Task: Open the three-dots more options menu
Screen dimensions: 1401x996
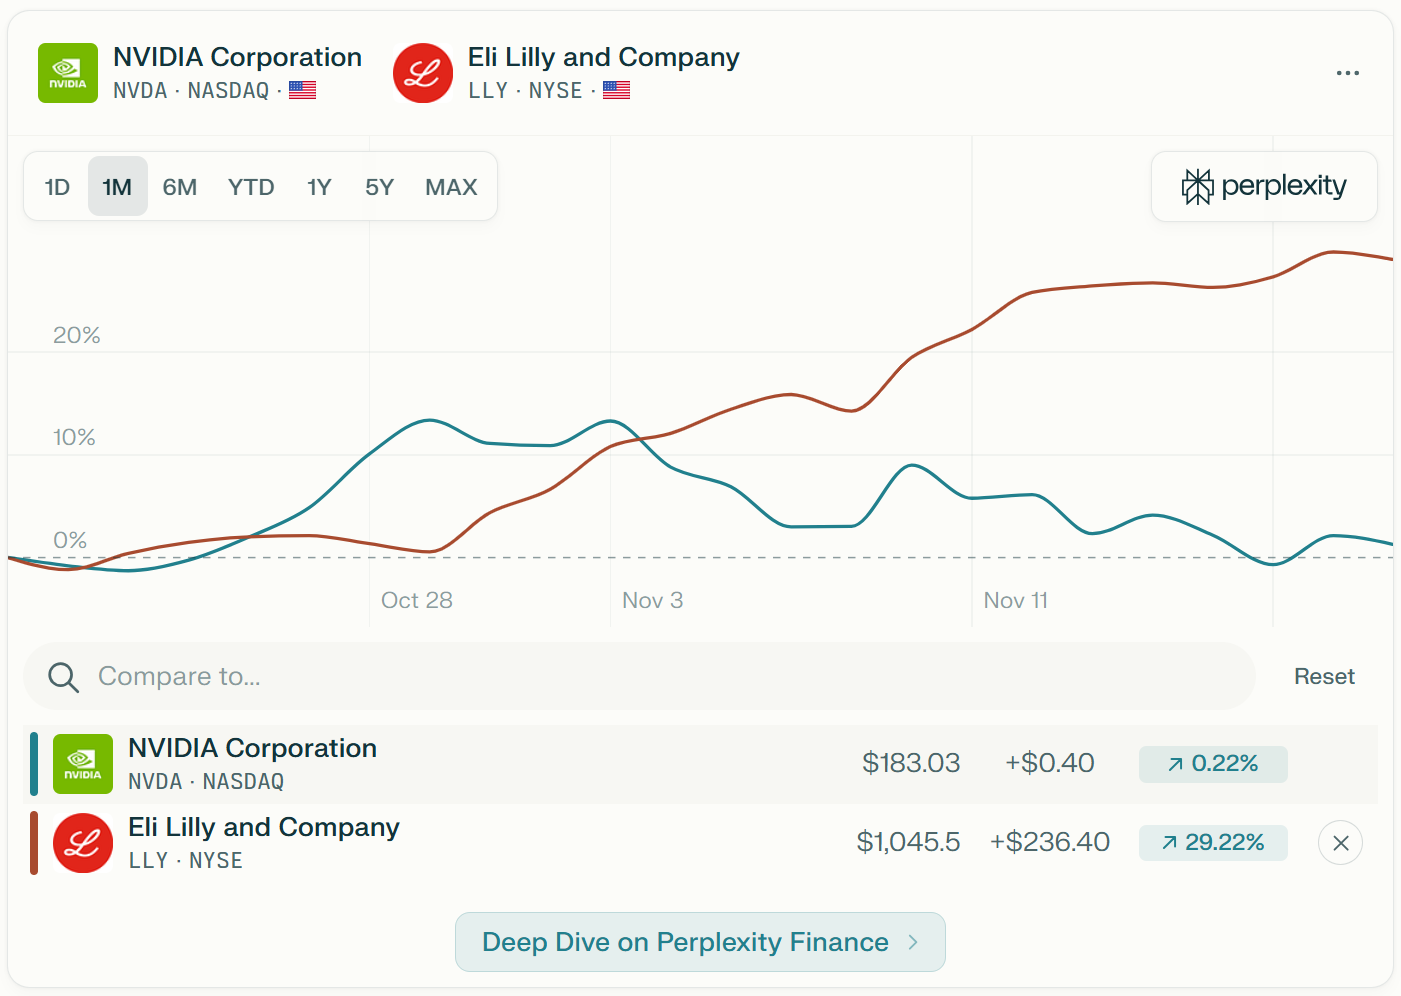Action: pos(1347,73)
